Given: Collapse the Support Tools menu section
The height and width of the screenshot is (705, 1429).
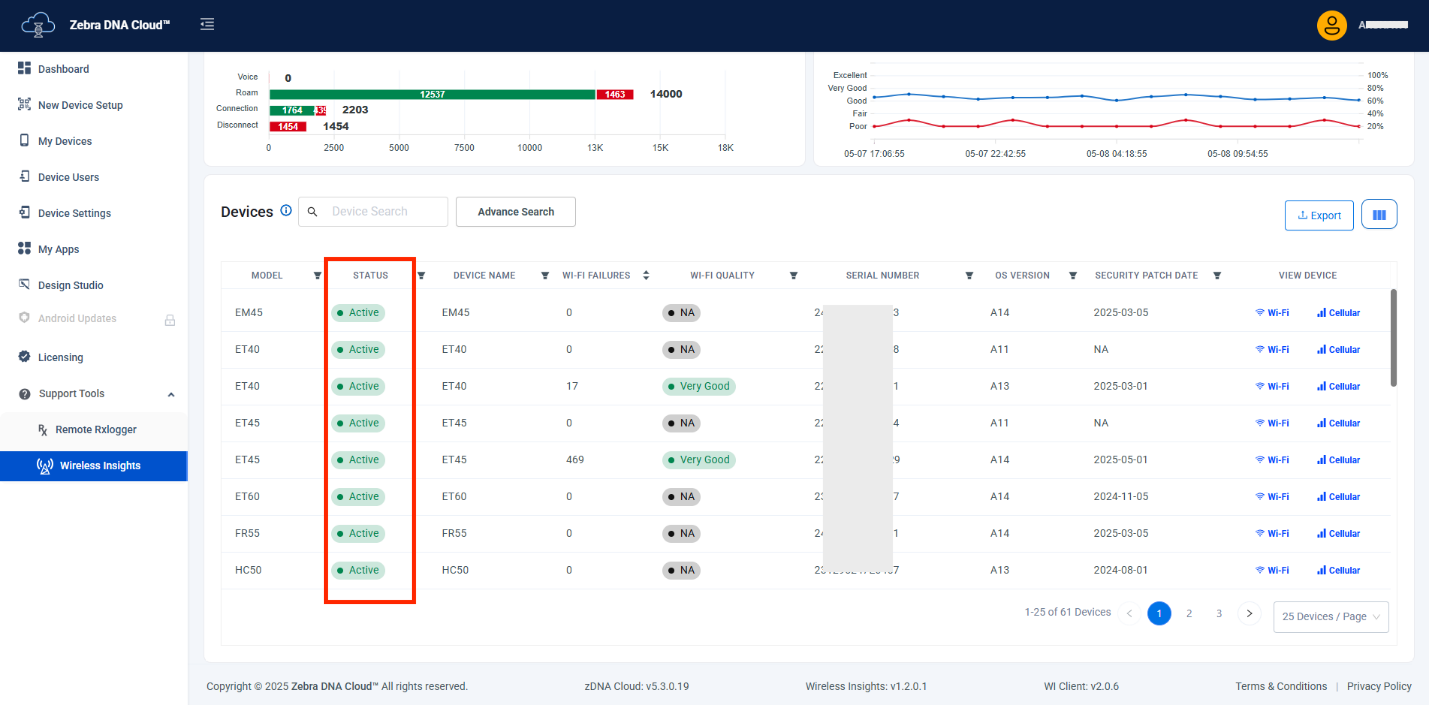Looking at the screenshot, I should coord(171,394).
